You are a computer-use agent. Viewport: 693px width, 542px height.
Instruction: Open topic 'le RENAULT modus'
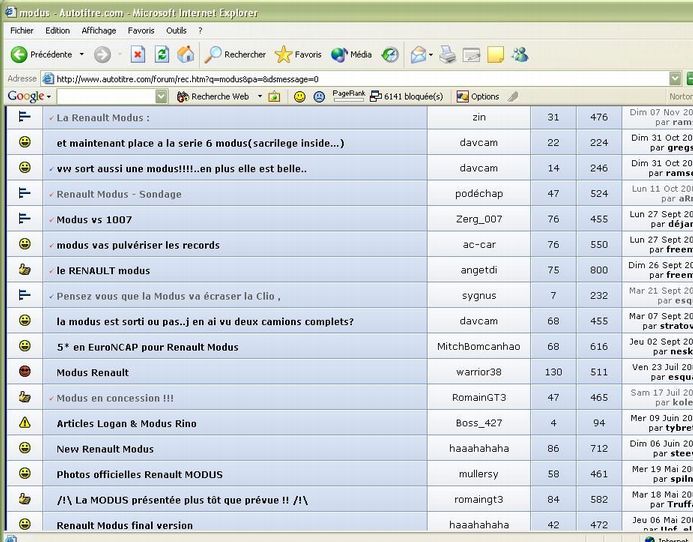click(103, 271)
